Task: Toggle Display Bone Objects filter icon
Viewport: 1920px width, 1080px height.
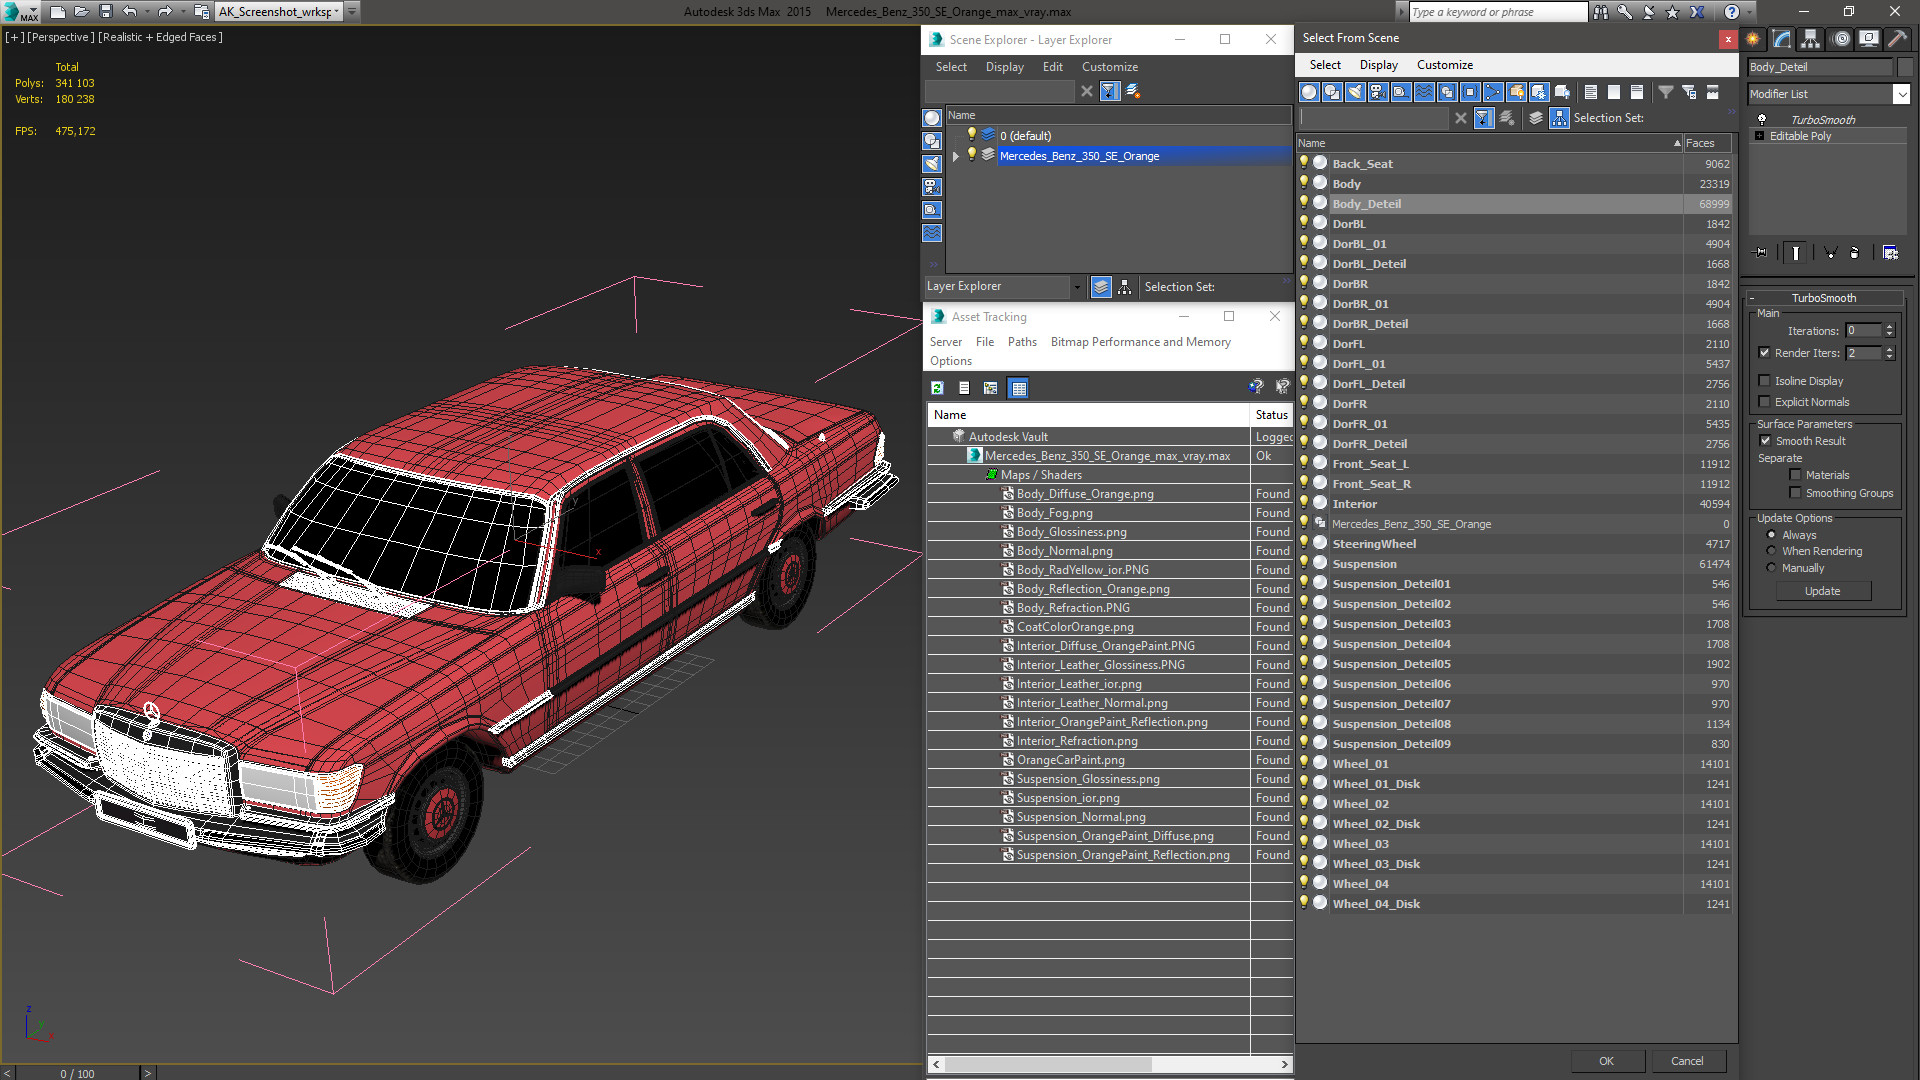Action: (1493, 92)
